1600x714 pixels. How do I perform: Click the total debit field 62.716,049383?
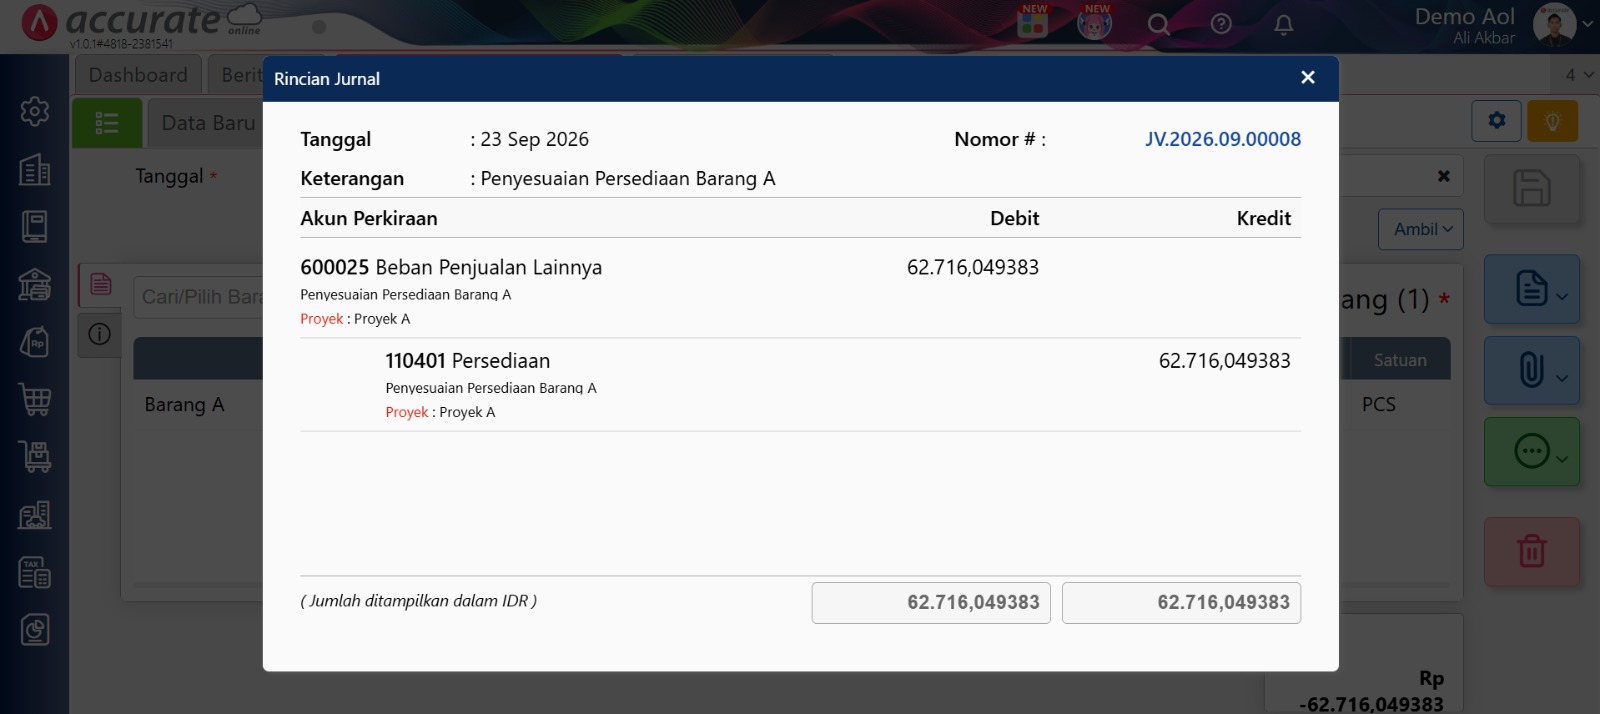[x=931, y=603]
